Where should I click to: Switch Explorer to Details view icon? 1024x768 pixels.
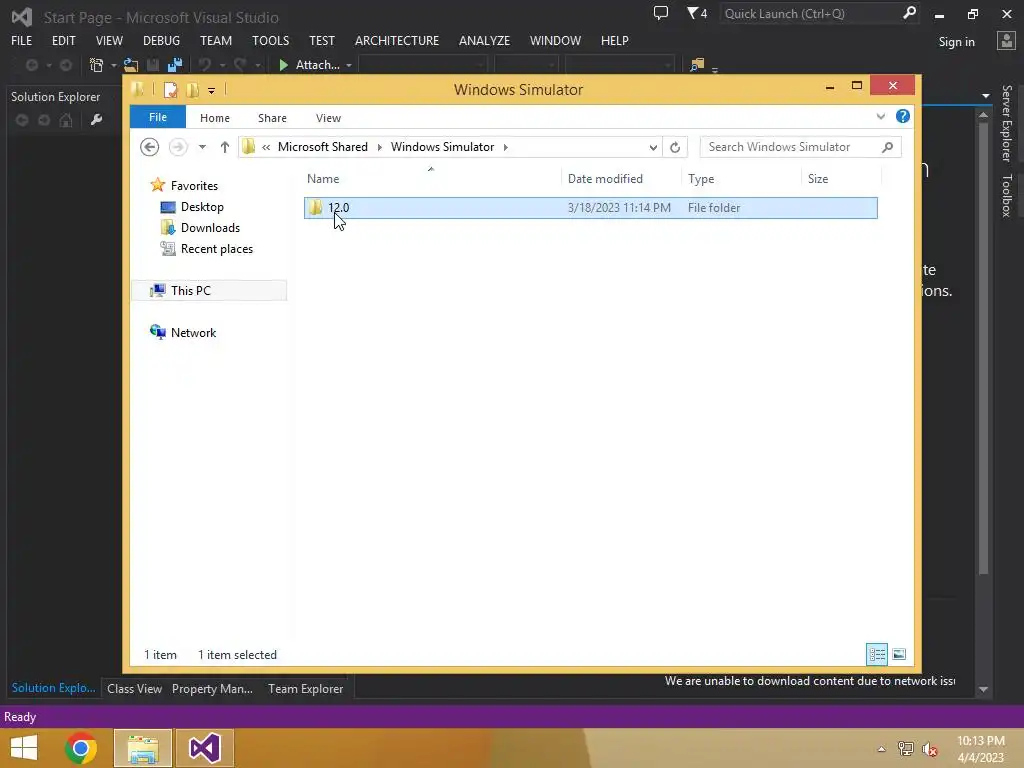[877, 654]
